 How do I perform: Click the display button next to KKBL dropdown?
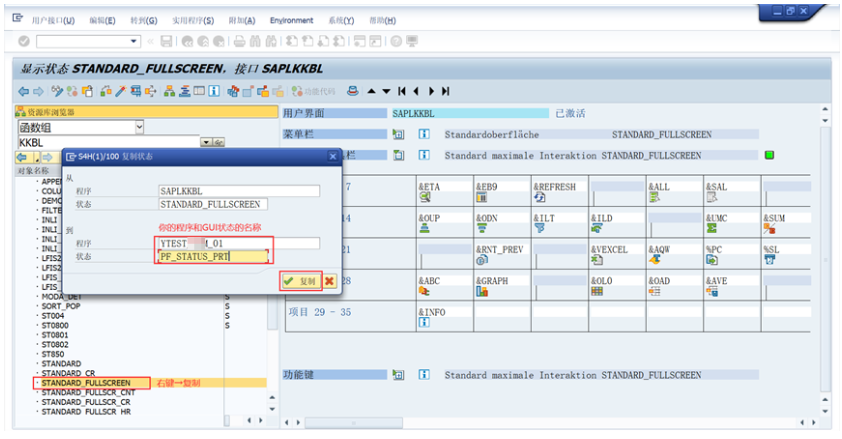[x=219, y=142]
